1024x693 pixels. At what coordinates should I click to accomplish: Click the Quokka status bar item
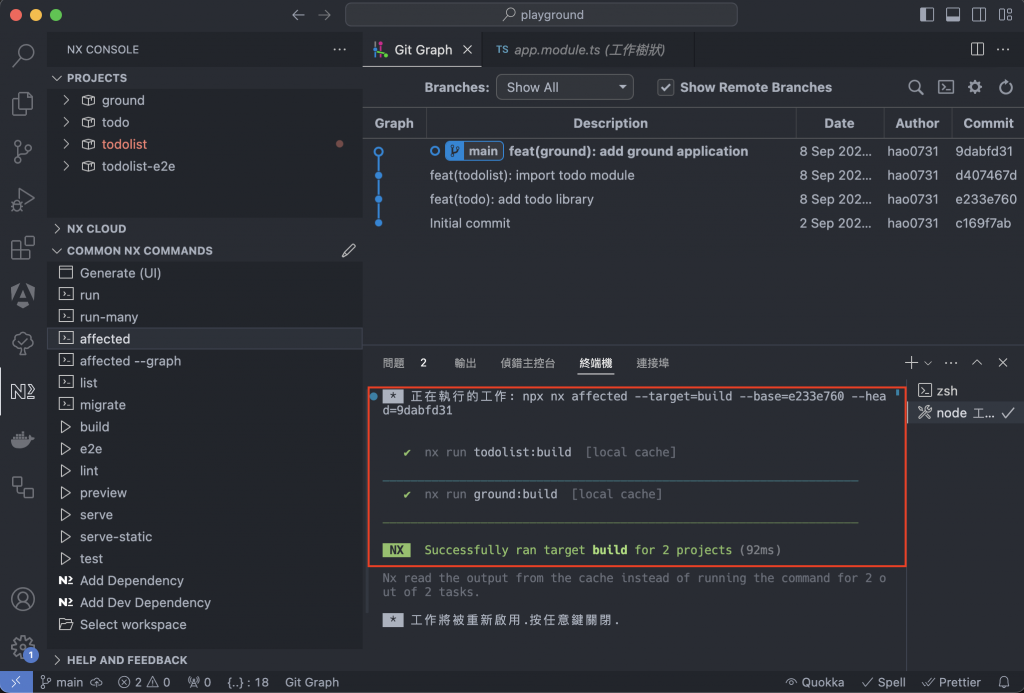814,682
